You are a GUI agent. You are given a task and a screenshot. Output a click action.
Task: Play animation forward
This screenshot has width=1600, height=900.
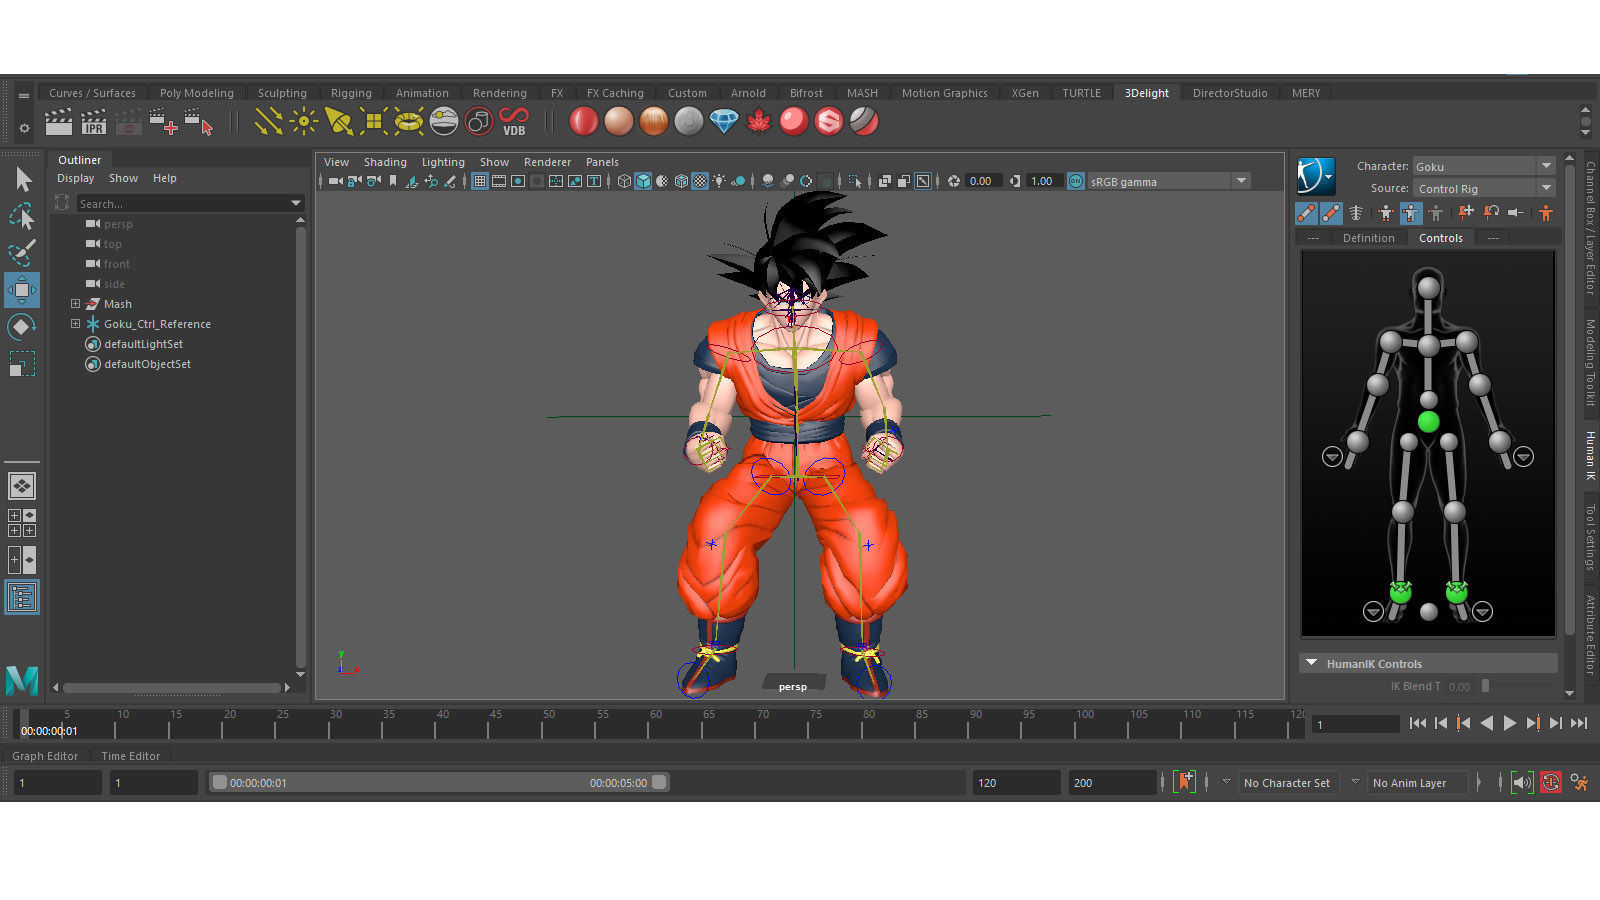1510,723
